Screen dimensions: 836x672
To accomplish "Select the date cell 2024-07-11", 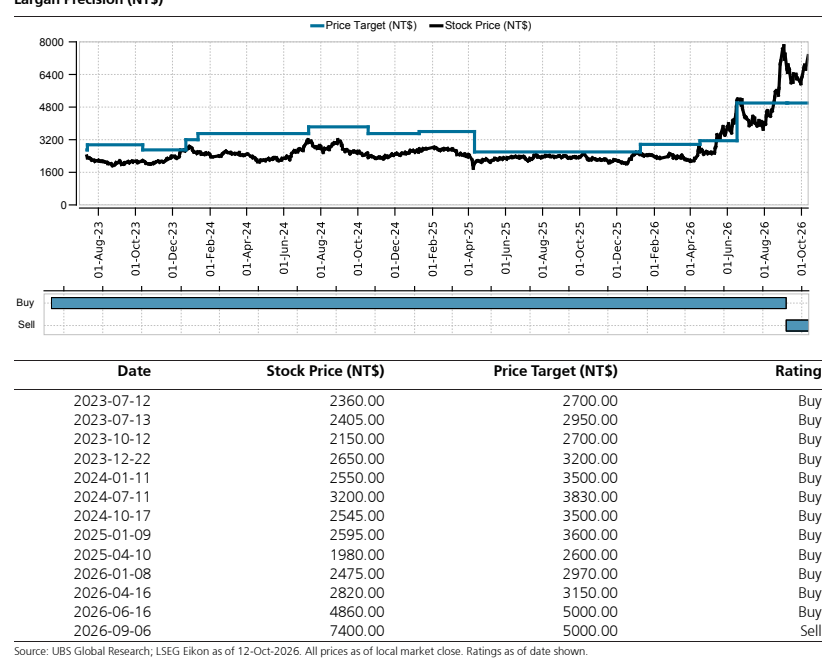I will 112,497.
